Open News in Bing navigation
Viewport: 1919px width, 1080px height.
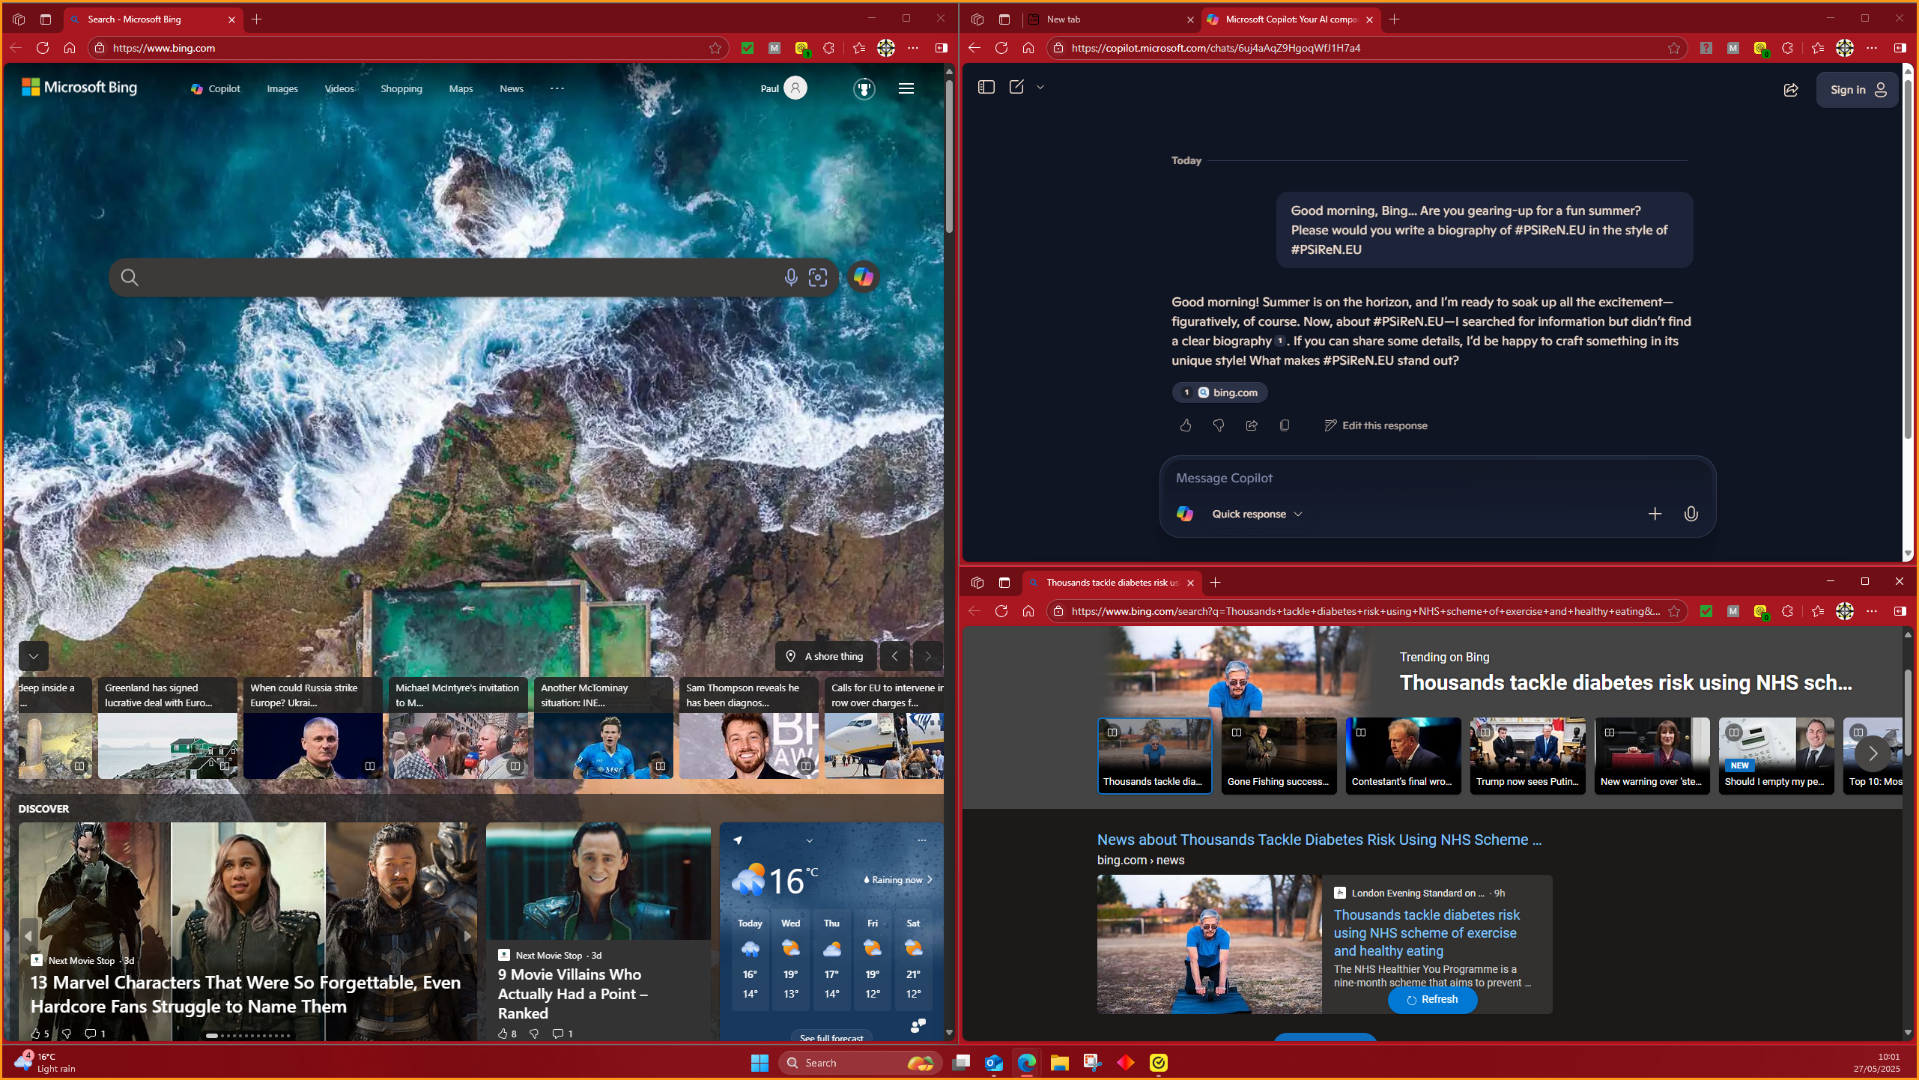(x=511, y=89)
